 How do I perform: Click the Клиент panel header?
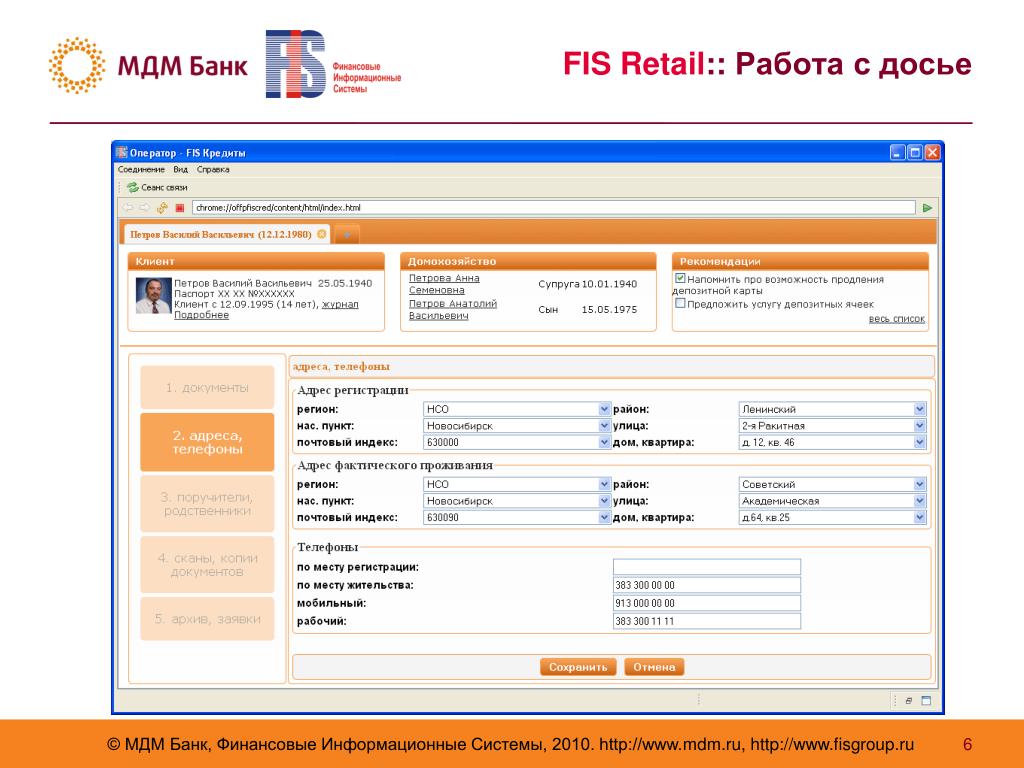pos(256,261)
